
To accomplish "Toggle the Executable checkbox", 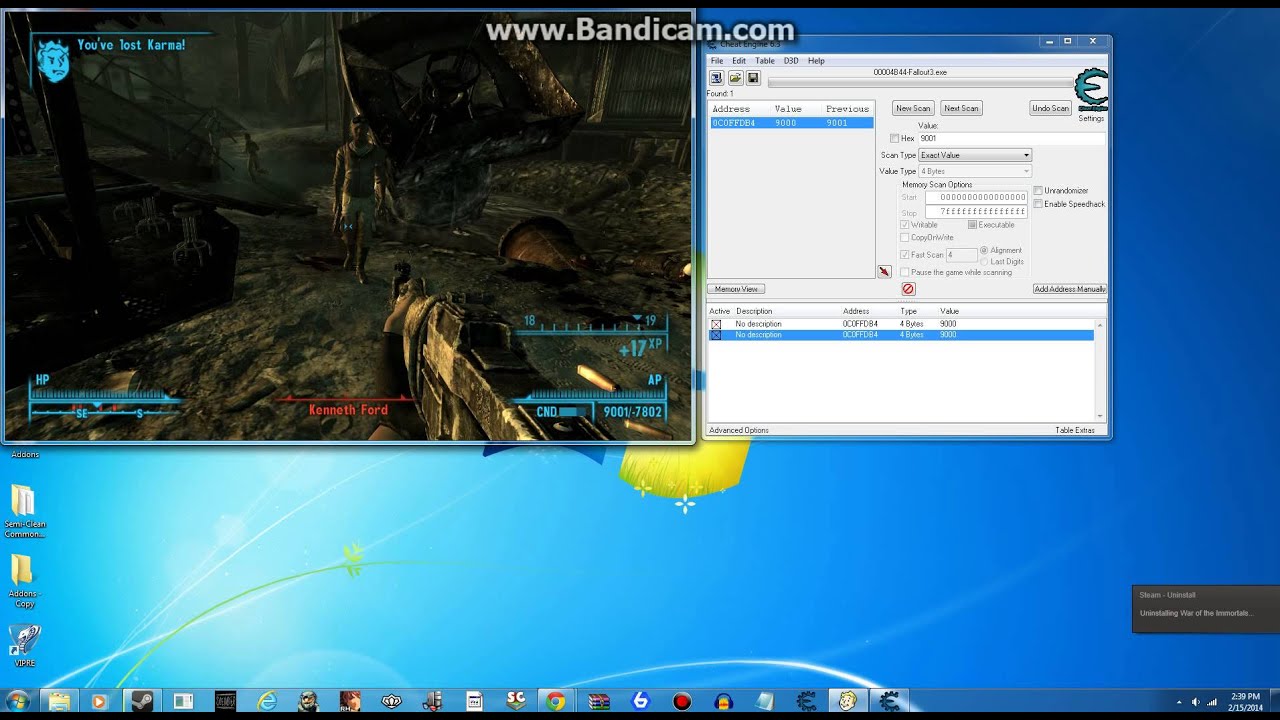I will (x=972, y=225).
